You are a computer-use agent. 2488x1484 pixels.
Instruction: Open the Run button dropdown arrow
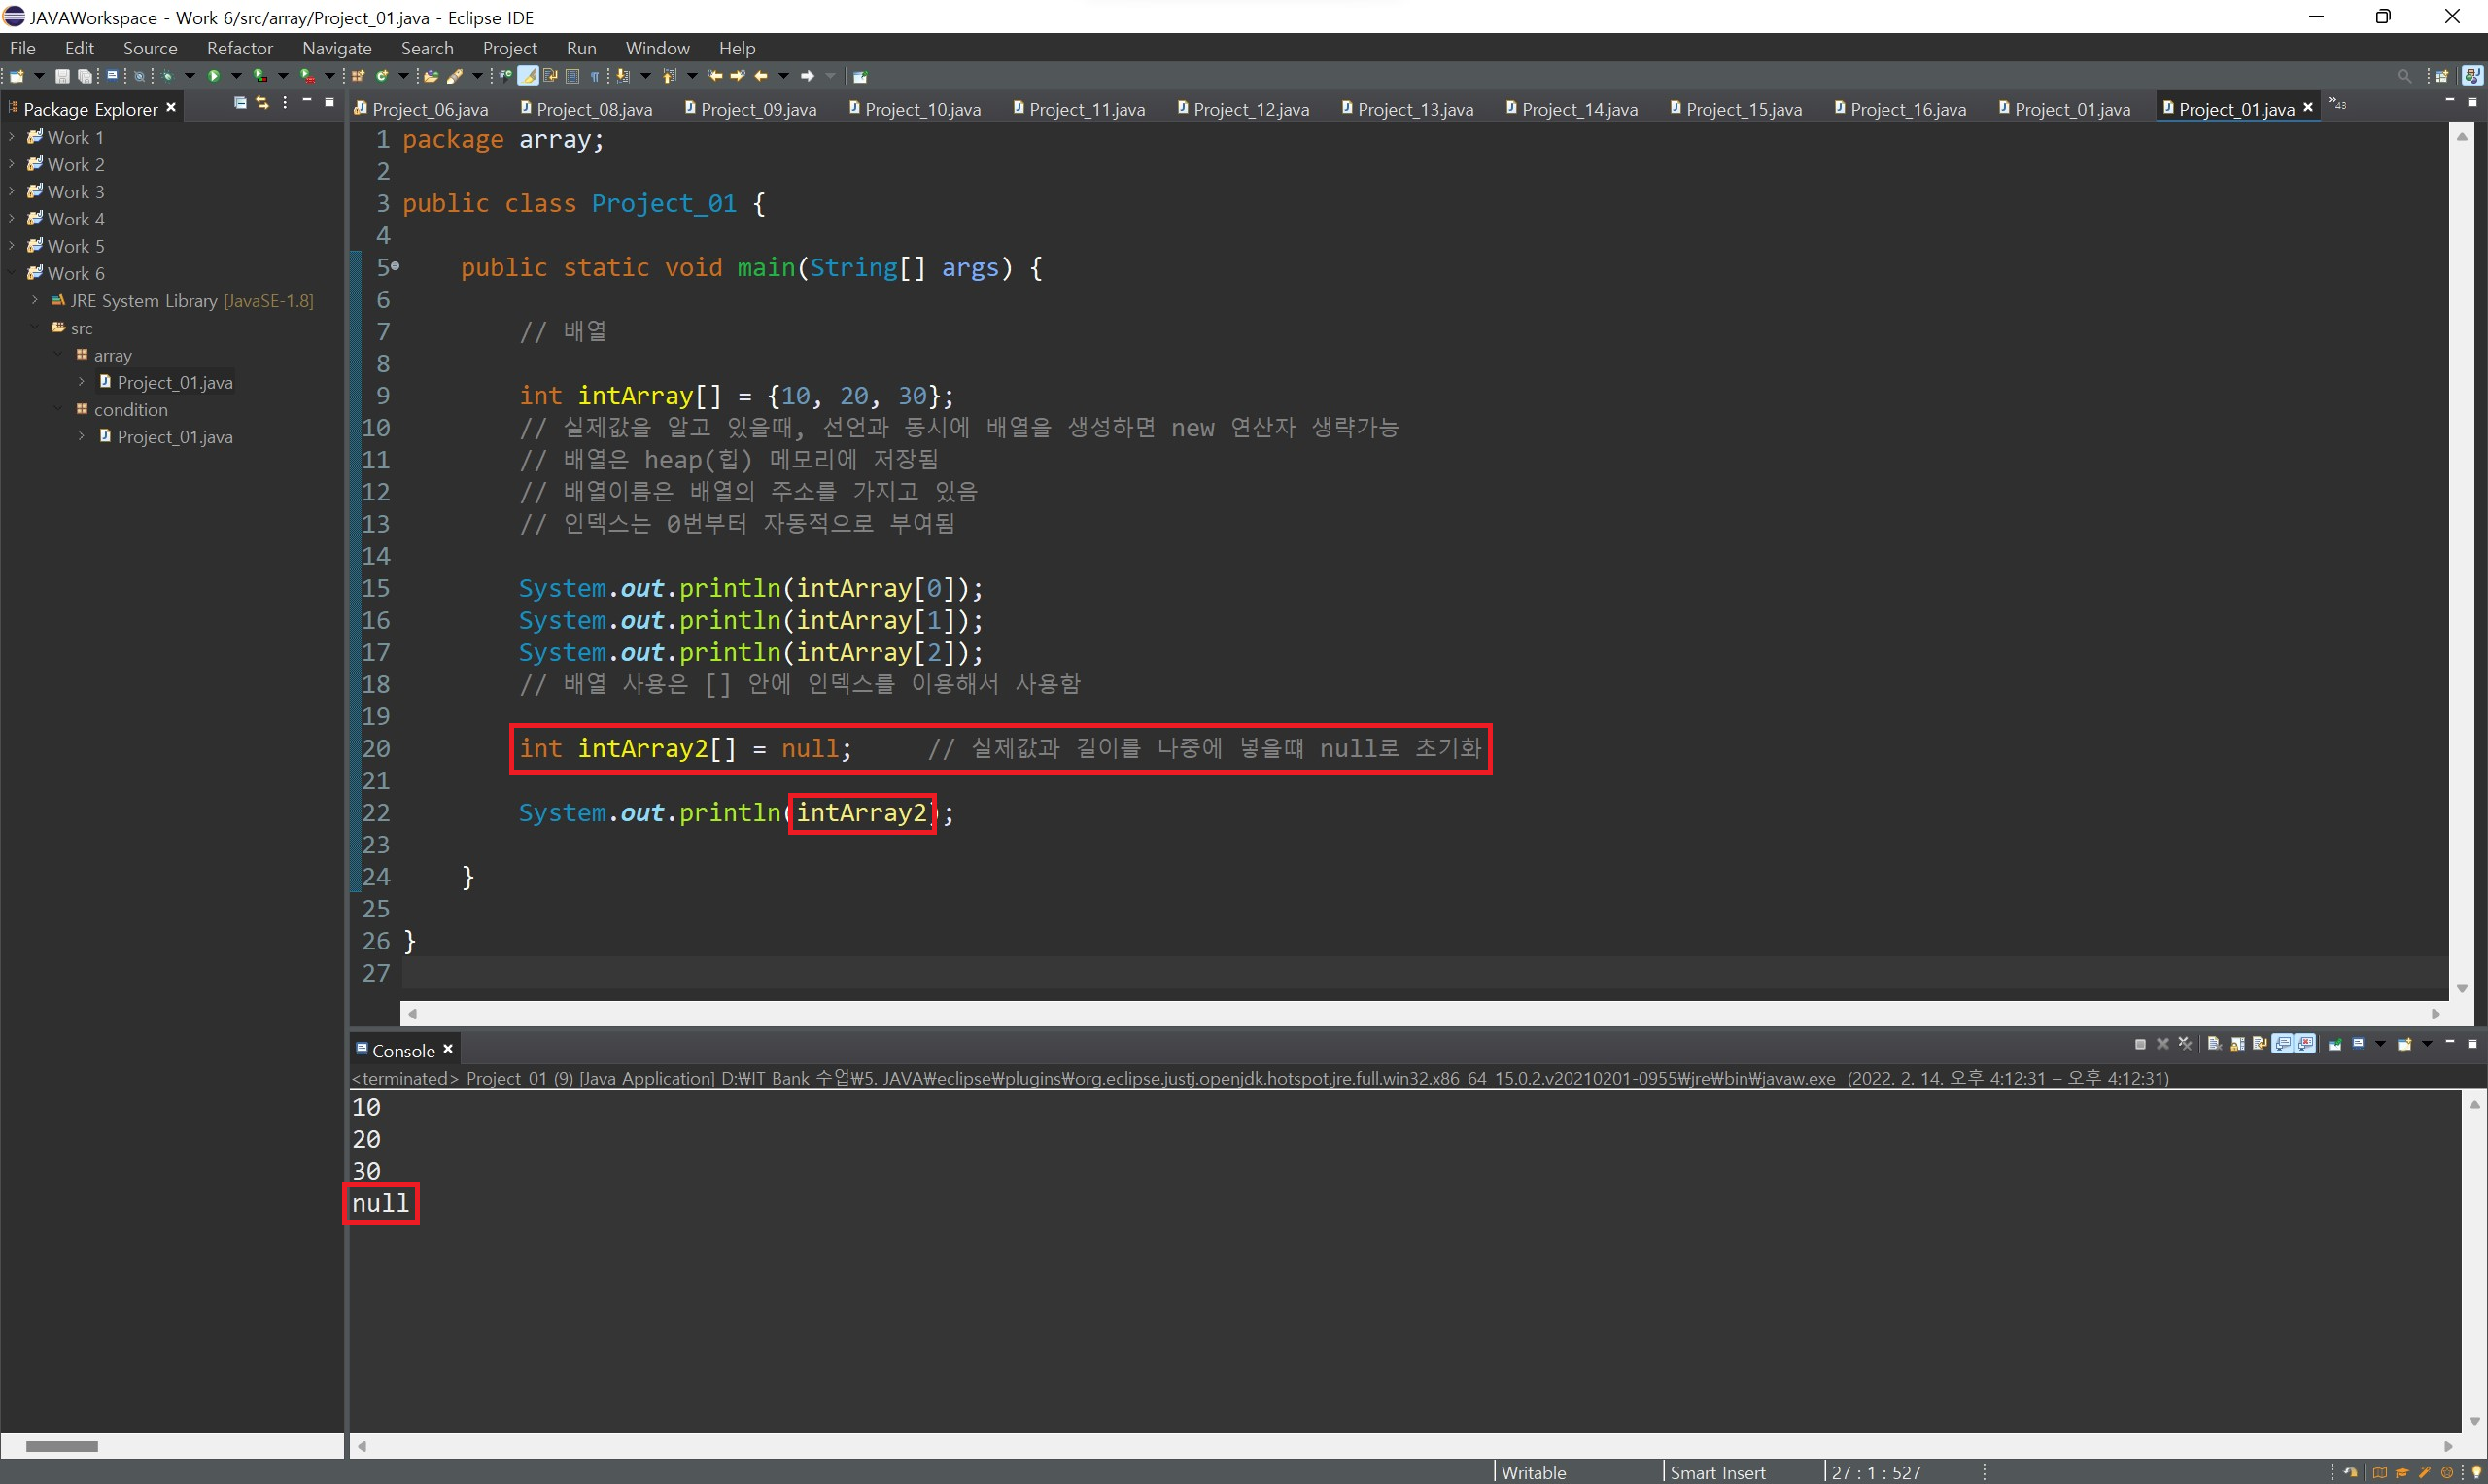click(x=236, y=76)
